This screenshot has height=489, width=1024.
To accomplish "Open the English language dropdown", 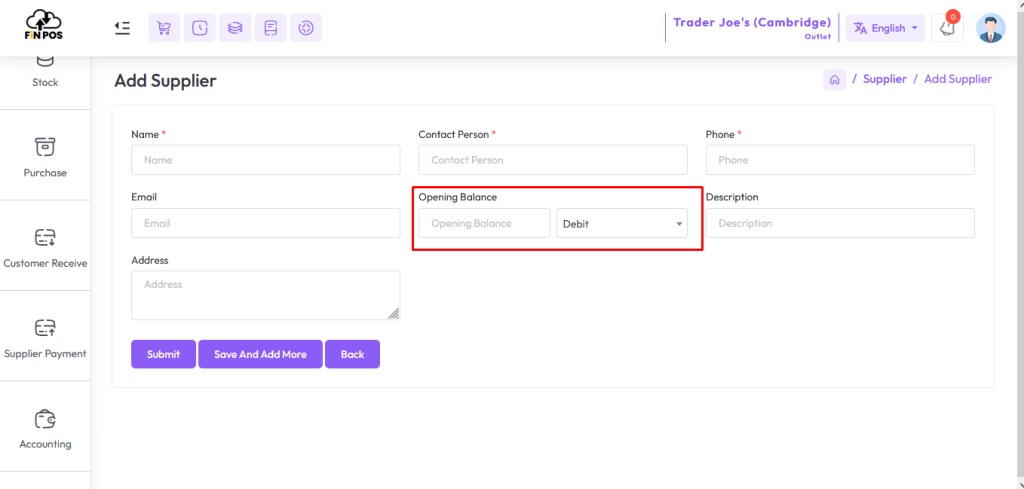I will pos(885,28).
